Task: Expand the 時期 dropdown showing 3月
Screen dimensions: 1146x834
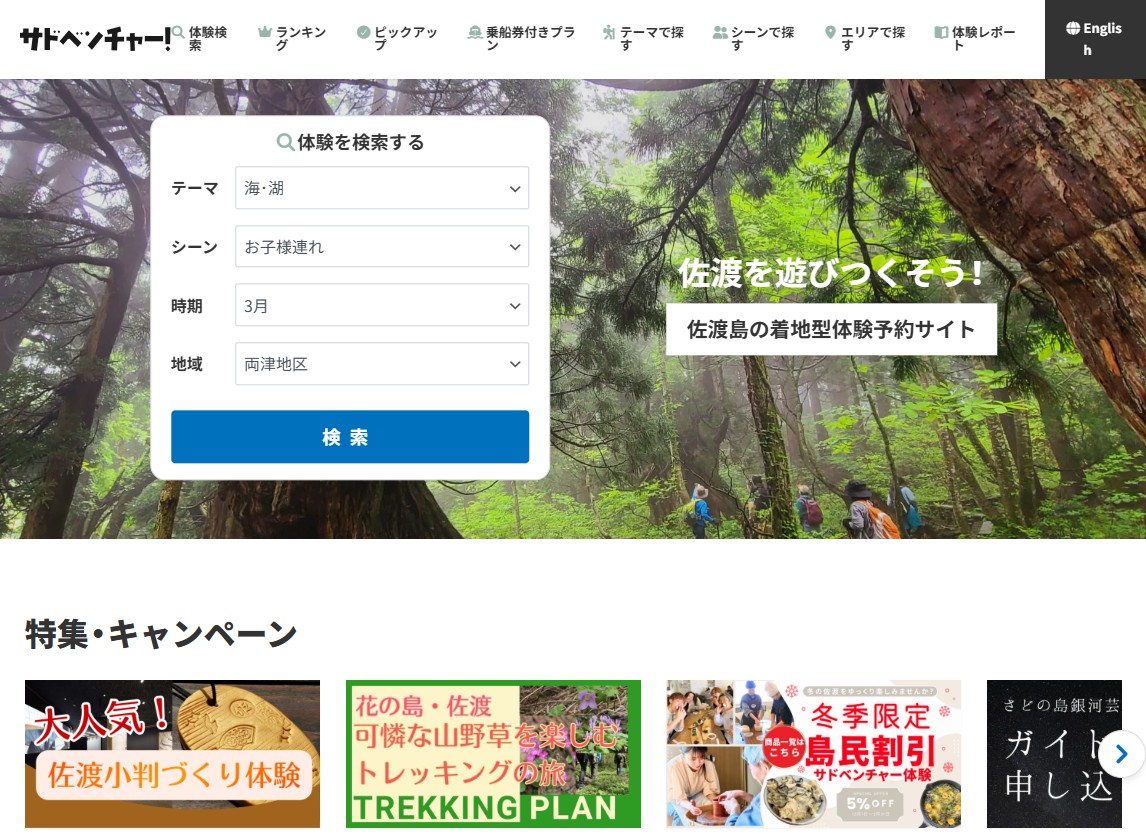Action: 381,306
